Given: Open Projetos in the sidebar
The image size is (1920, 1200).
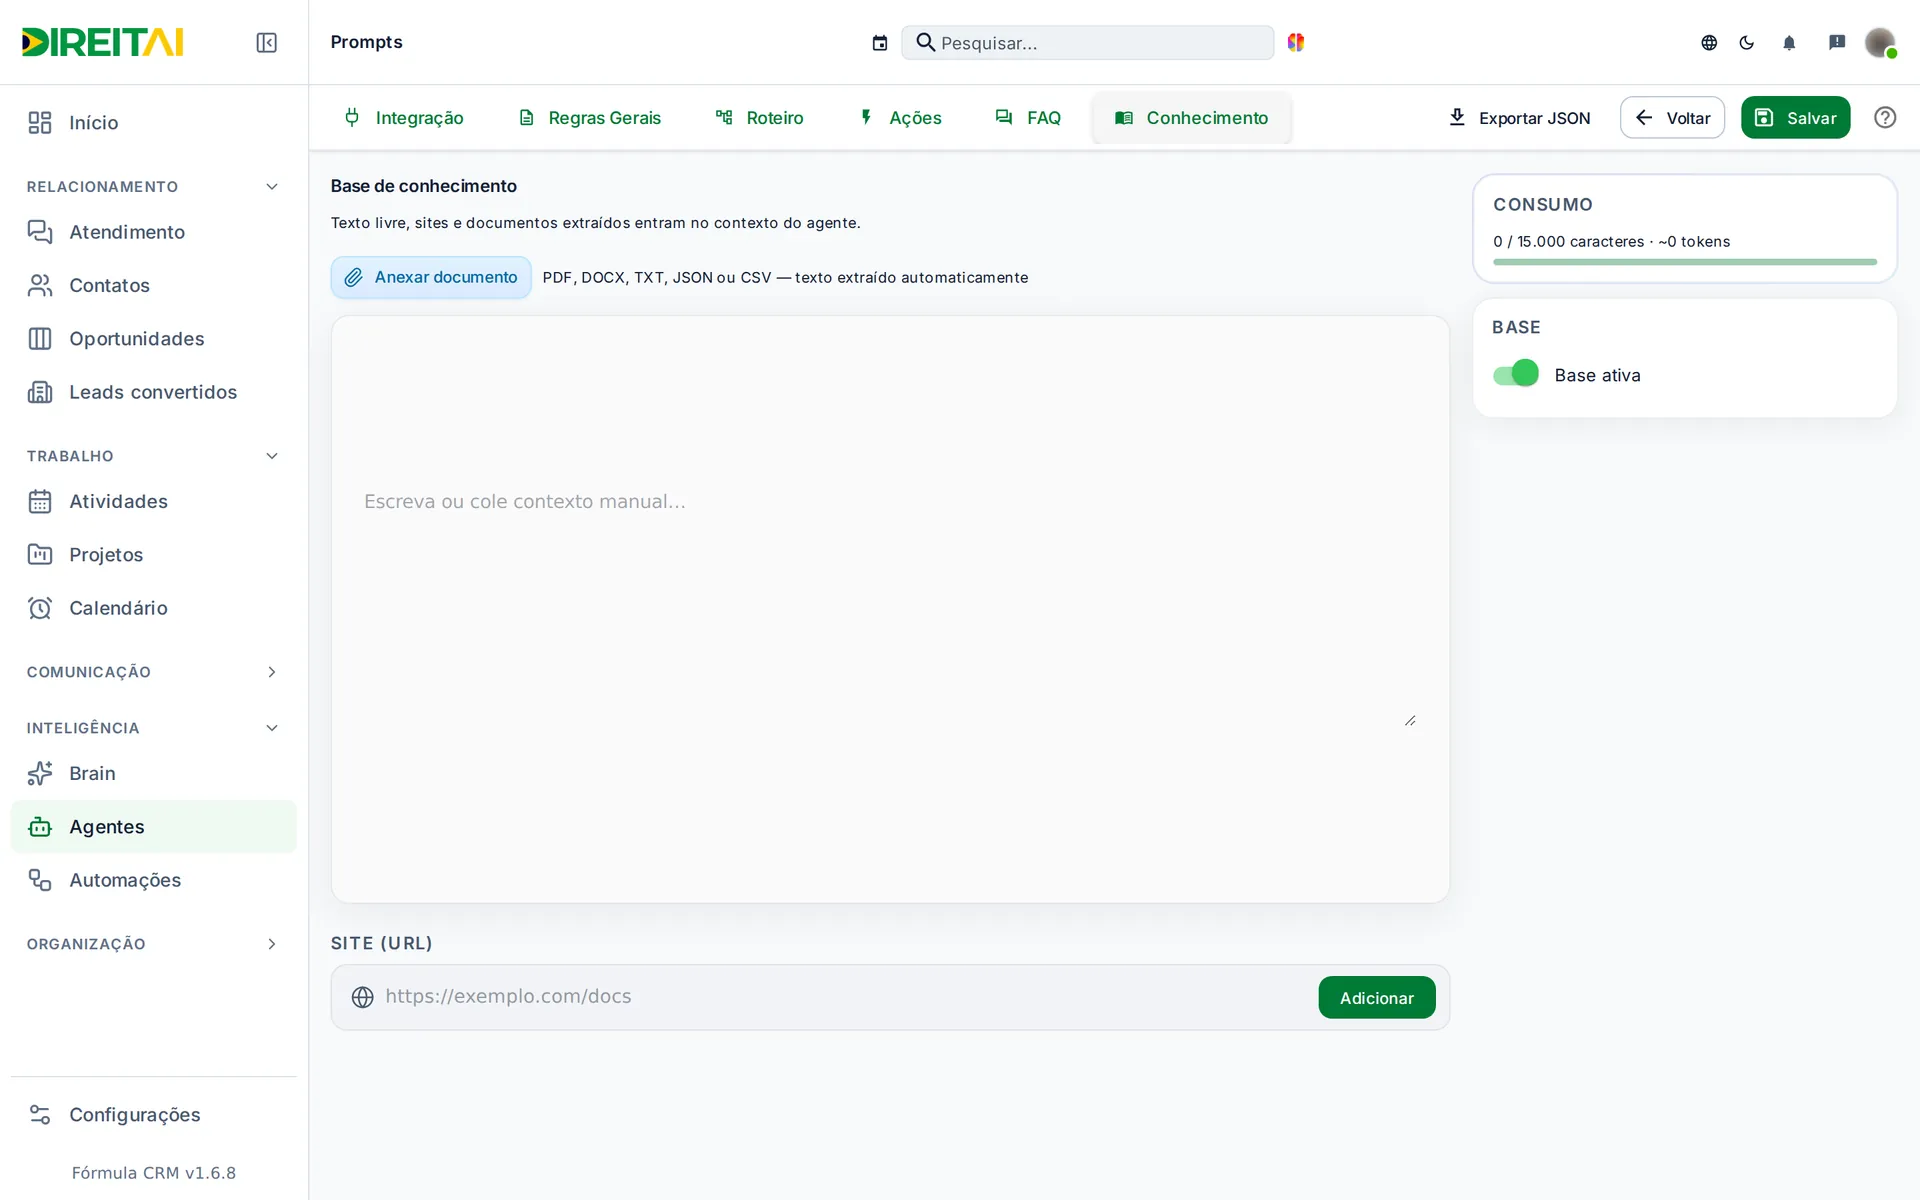Looking at the screenshot, I should tap(153, 554).
